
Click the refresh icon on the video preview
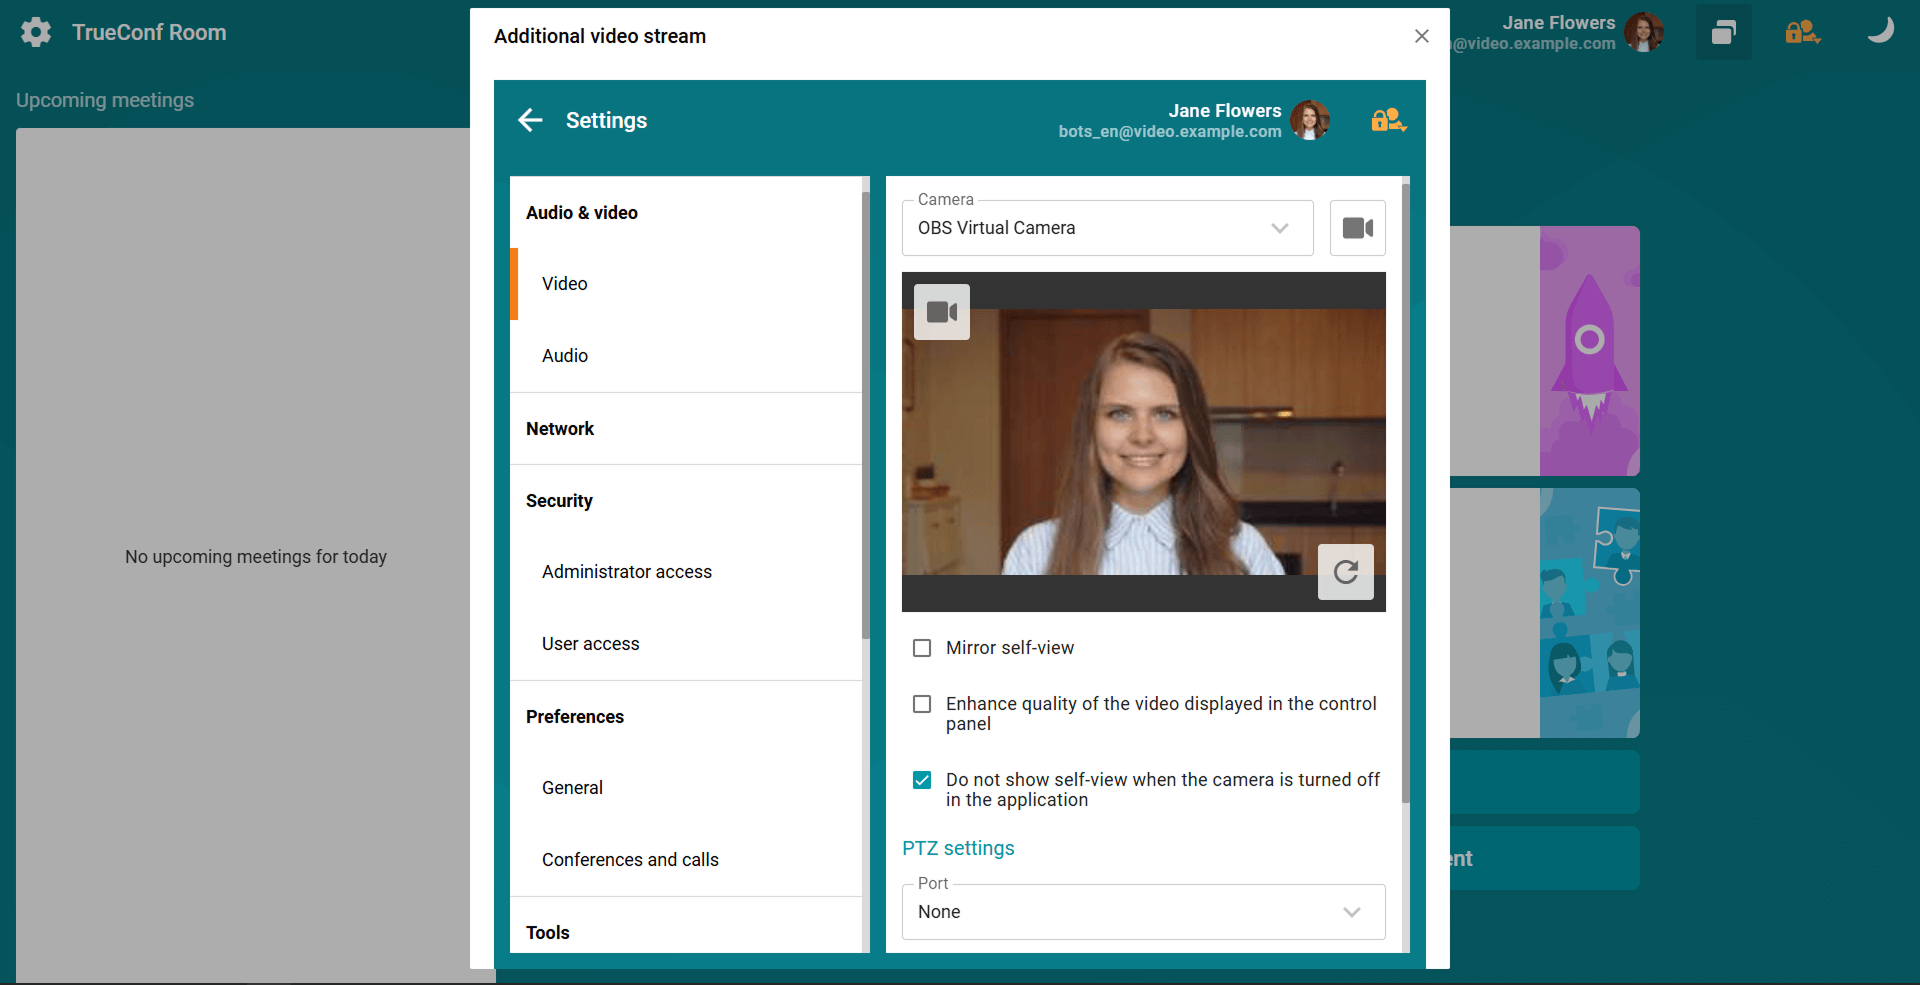[1345, 572]
